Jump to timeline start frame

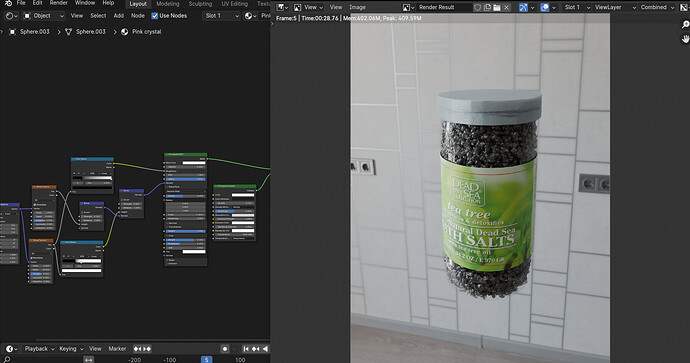pos(246,349)
